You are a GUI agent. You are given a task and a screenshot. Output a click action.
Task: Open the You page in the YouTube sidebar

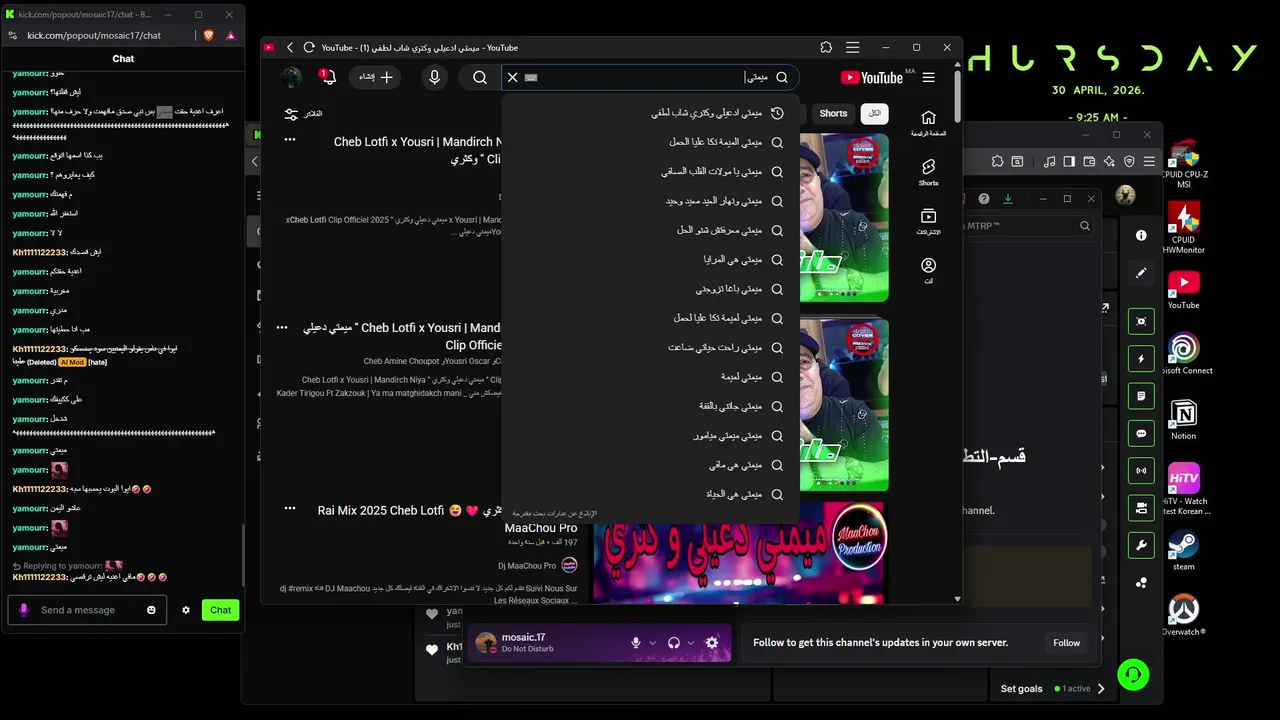click(929, 270)
